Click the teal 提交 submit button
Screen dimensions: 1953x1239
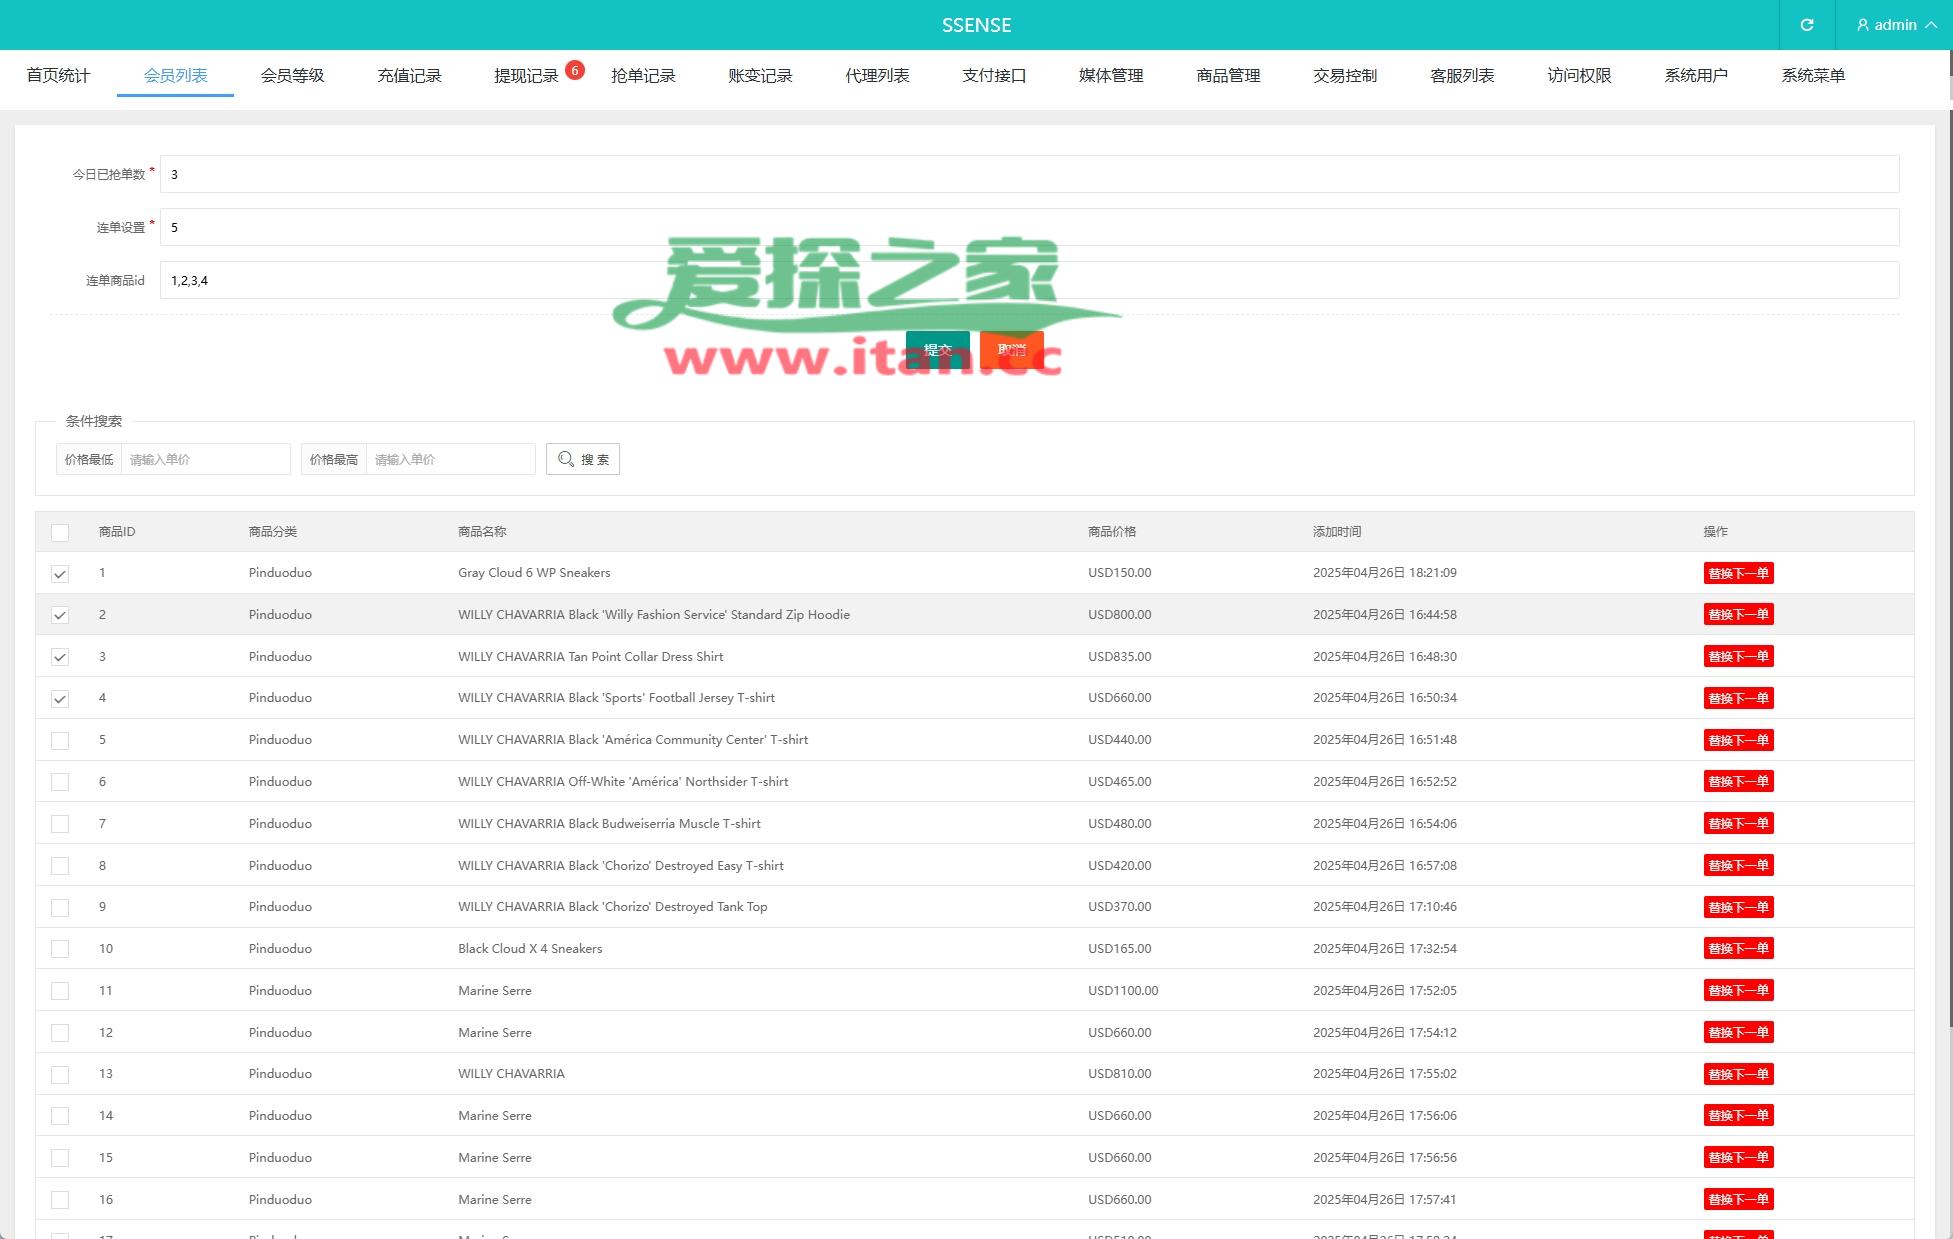(x=937, y=350)
